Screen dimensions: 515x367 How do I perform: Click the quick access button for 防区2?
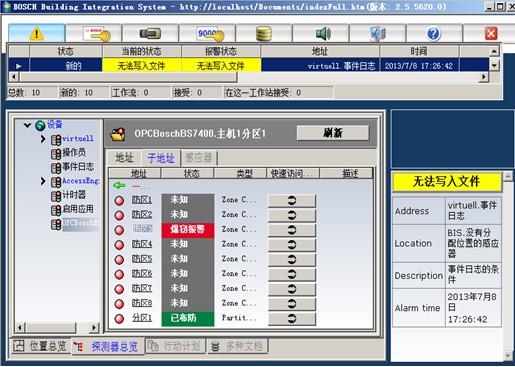point(292,215)
